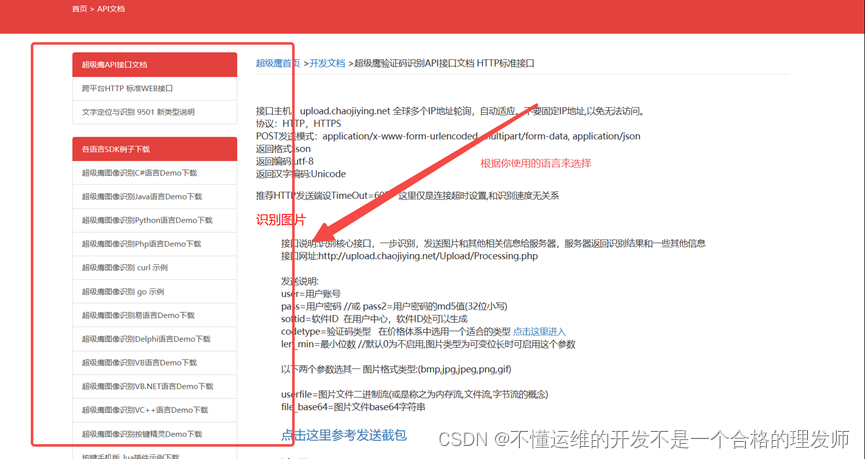Click the breadcrumb text 超级鹰验证码识别API接口文档 HTTP标准接口

pos(444,63)
